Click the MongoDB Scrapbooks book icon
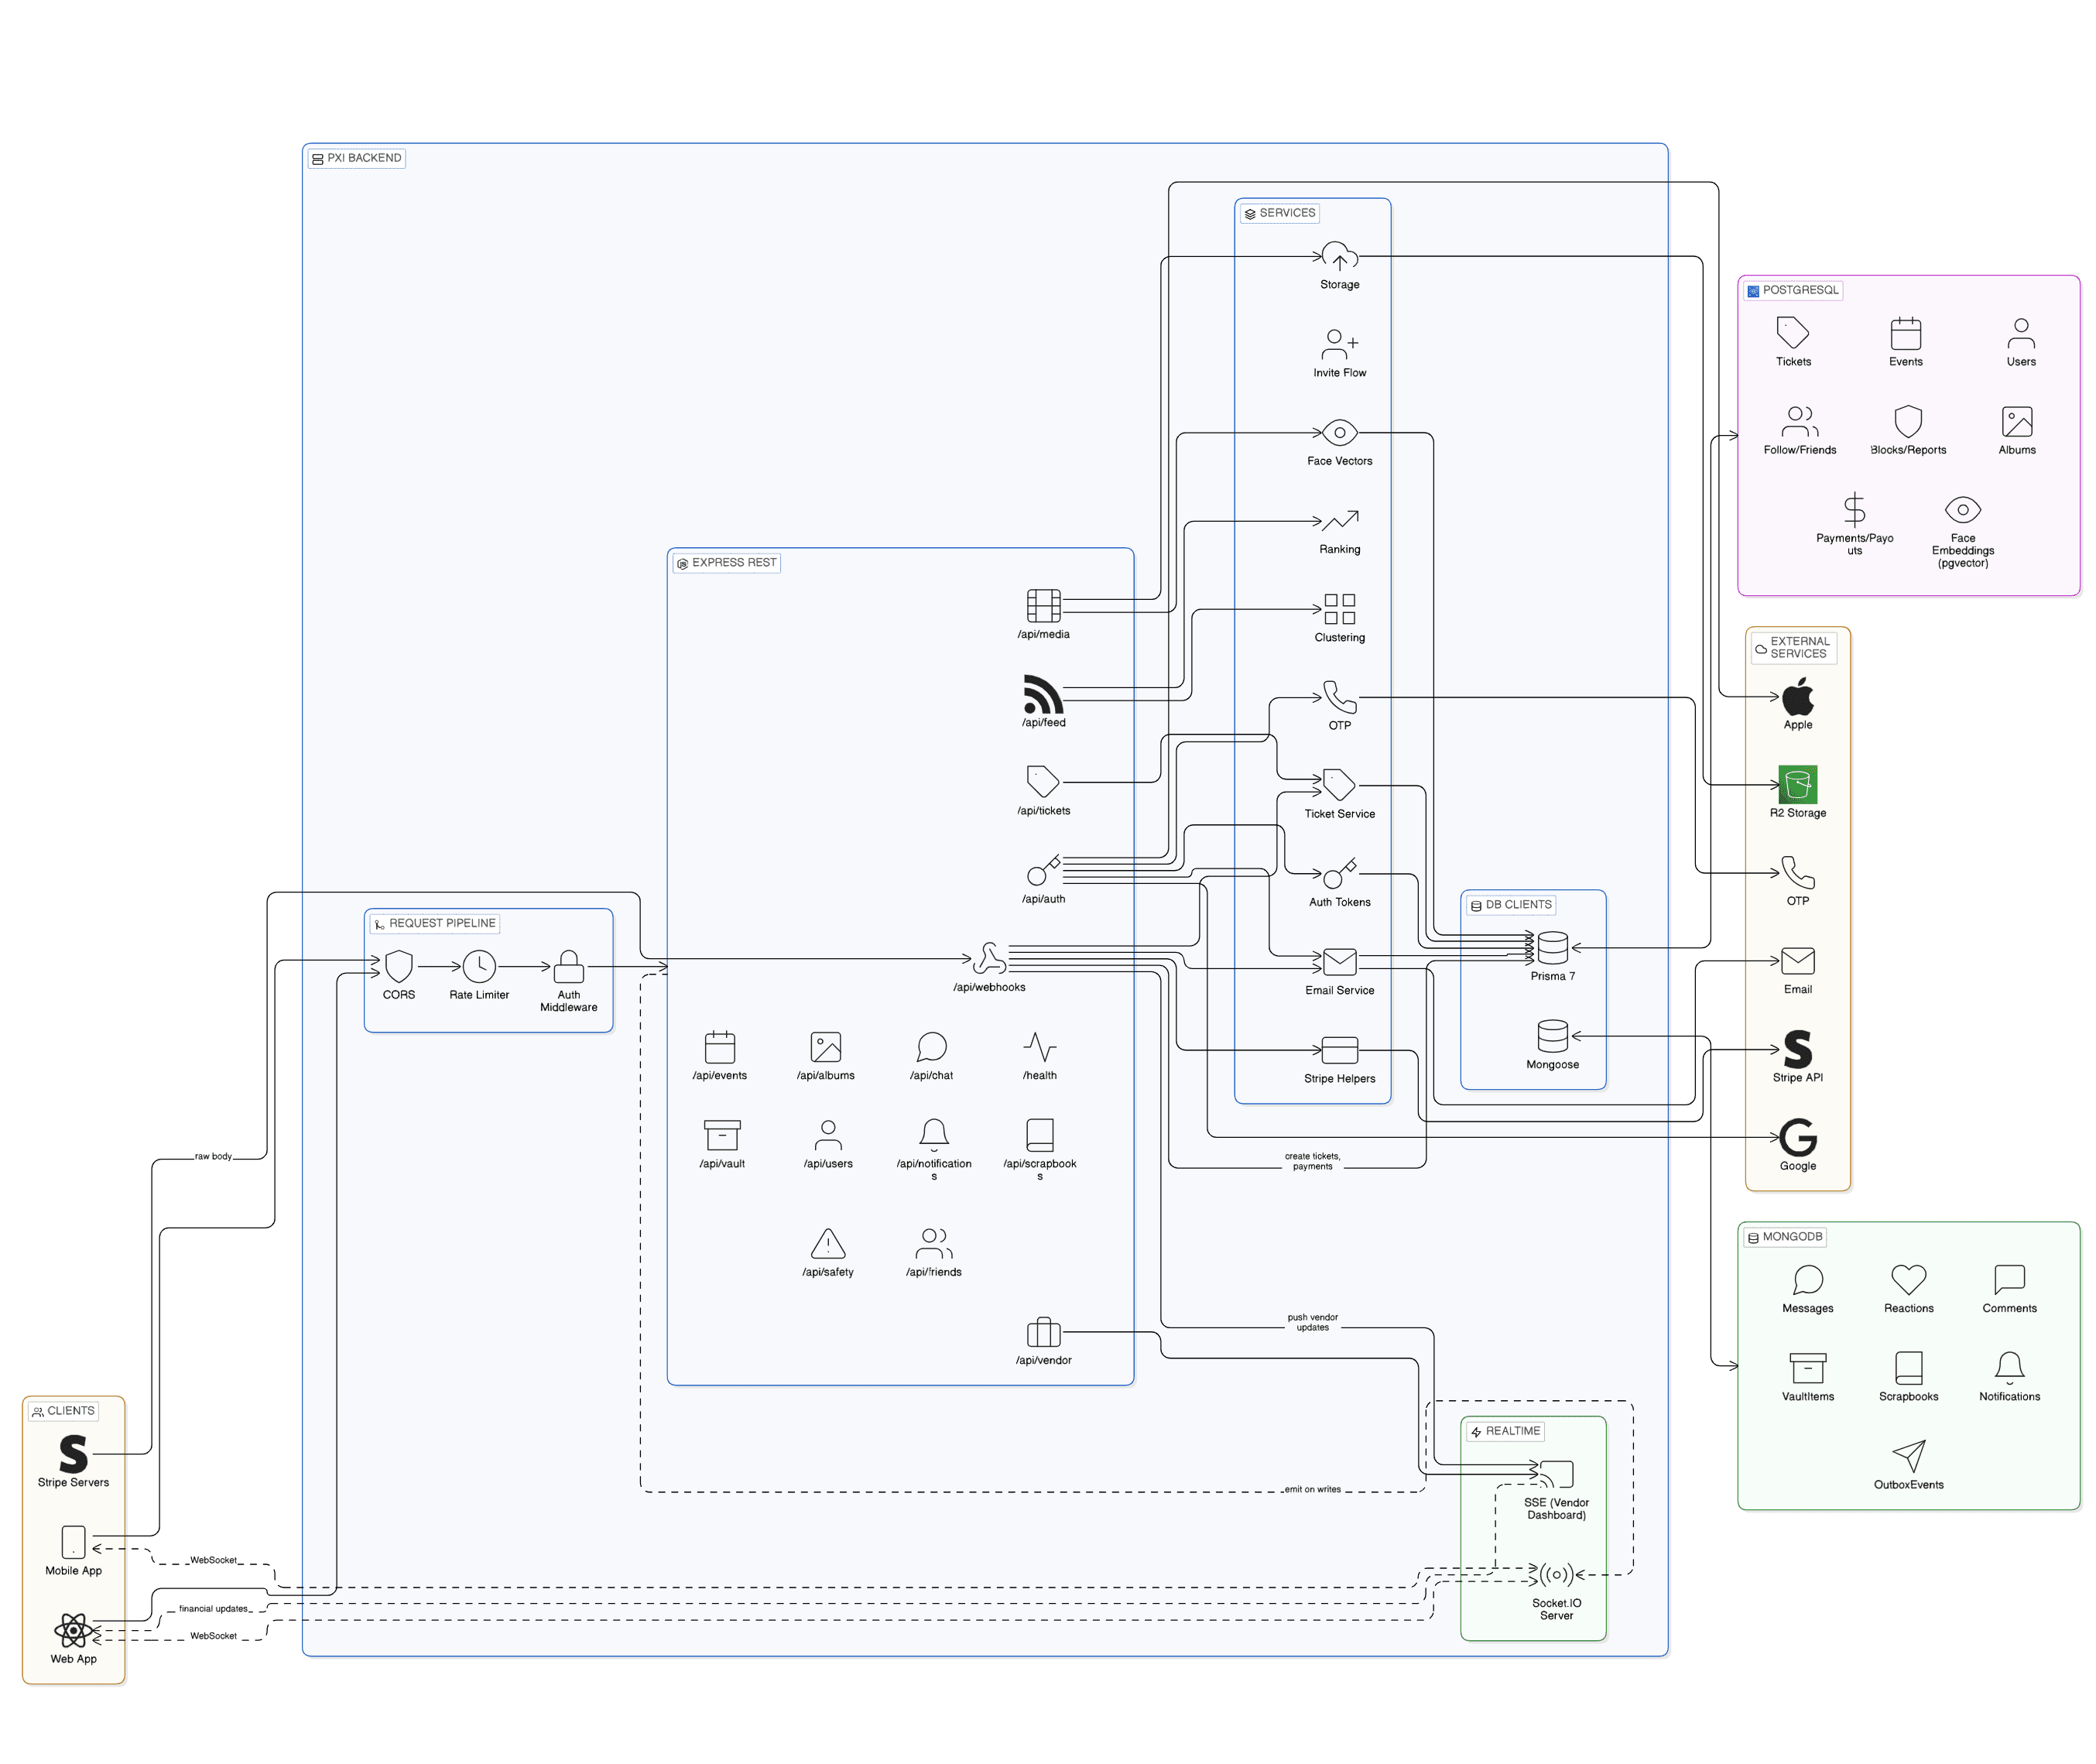The height and width of the screenshot is (1764, 2096). pyautogui.click(x=1908, y=1368)
